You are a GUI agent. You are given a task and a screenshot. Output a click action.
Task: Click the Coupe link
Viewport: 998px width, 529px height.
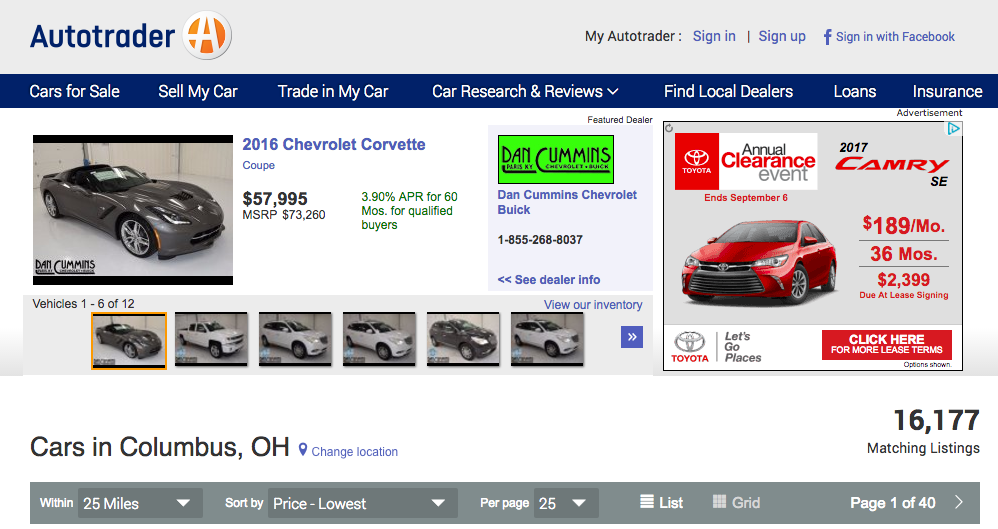coord(258,166)
